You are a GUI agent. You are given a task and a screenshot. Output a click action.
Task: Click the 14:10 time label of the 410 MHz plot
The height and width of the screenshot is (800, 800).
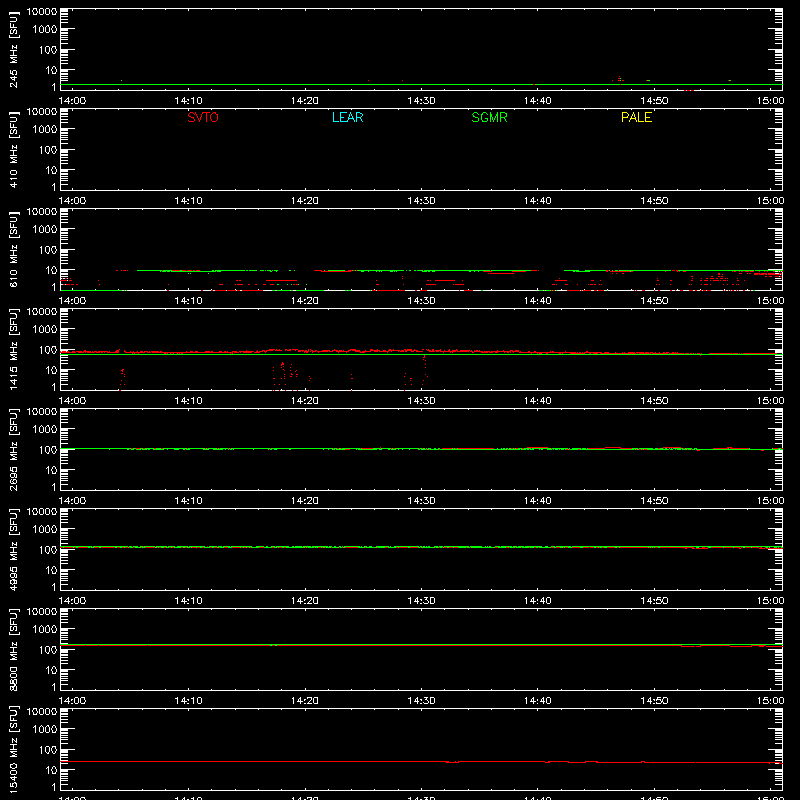tap(188, 201)
